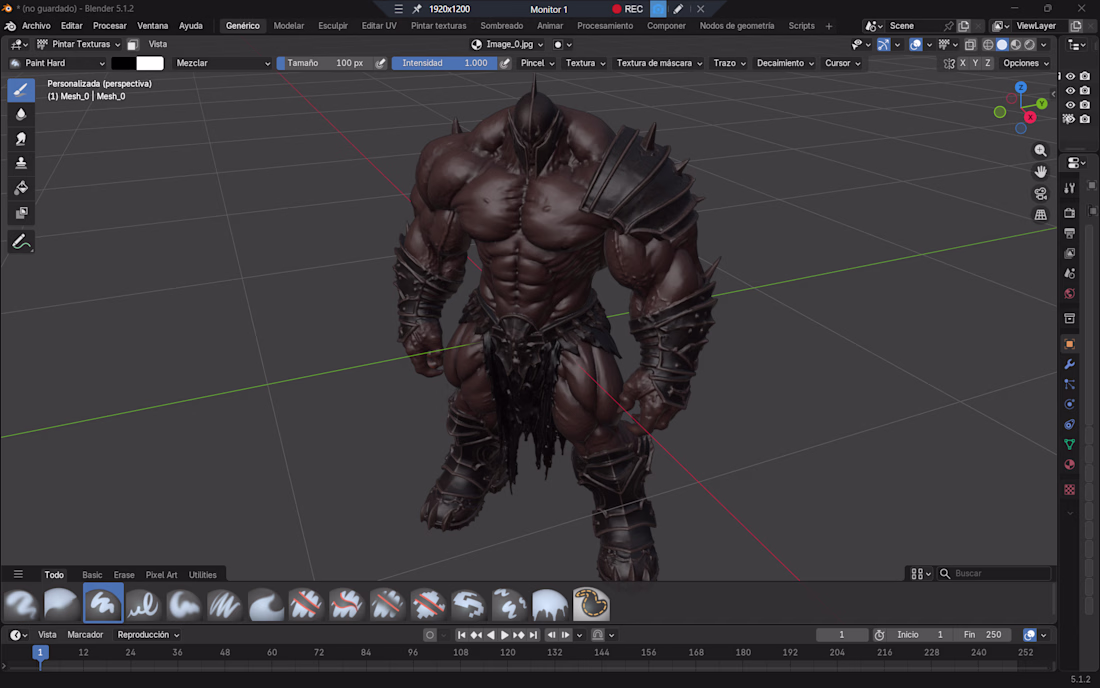Screen dimensions: 1100x688
Task: Select the Draw brush tool in toolbar
Action: 21,90
